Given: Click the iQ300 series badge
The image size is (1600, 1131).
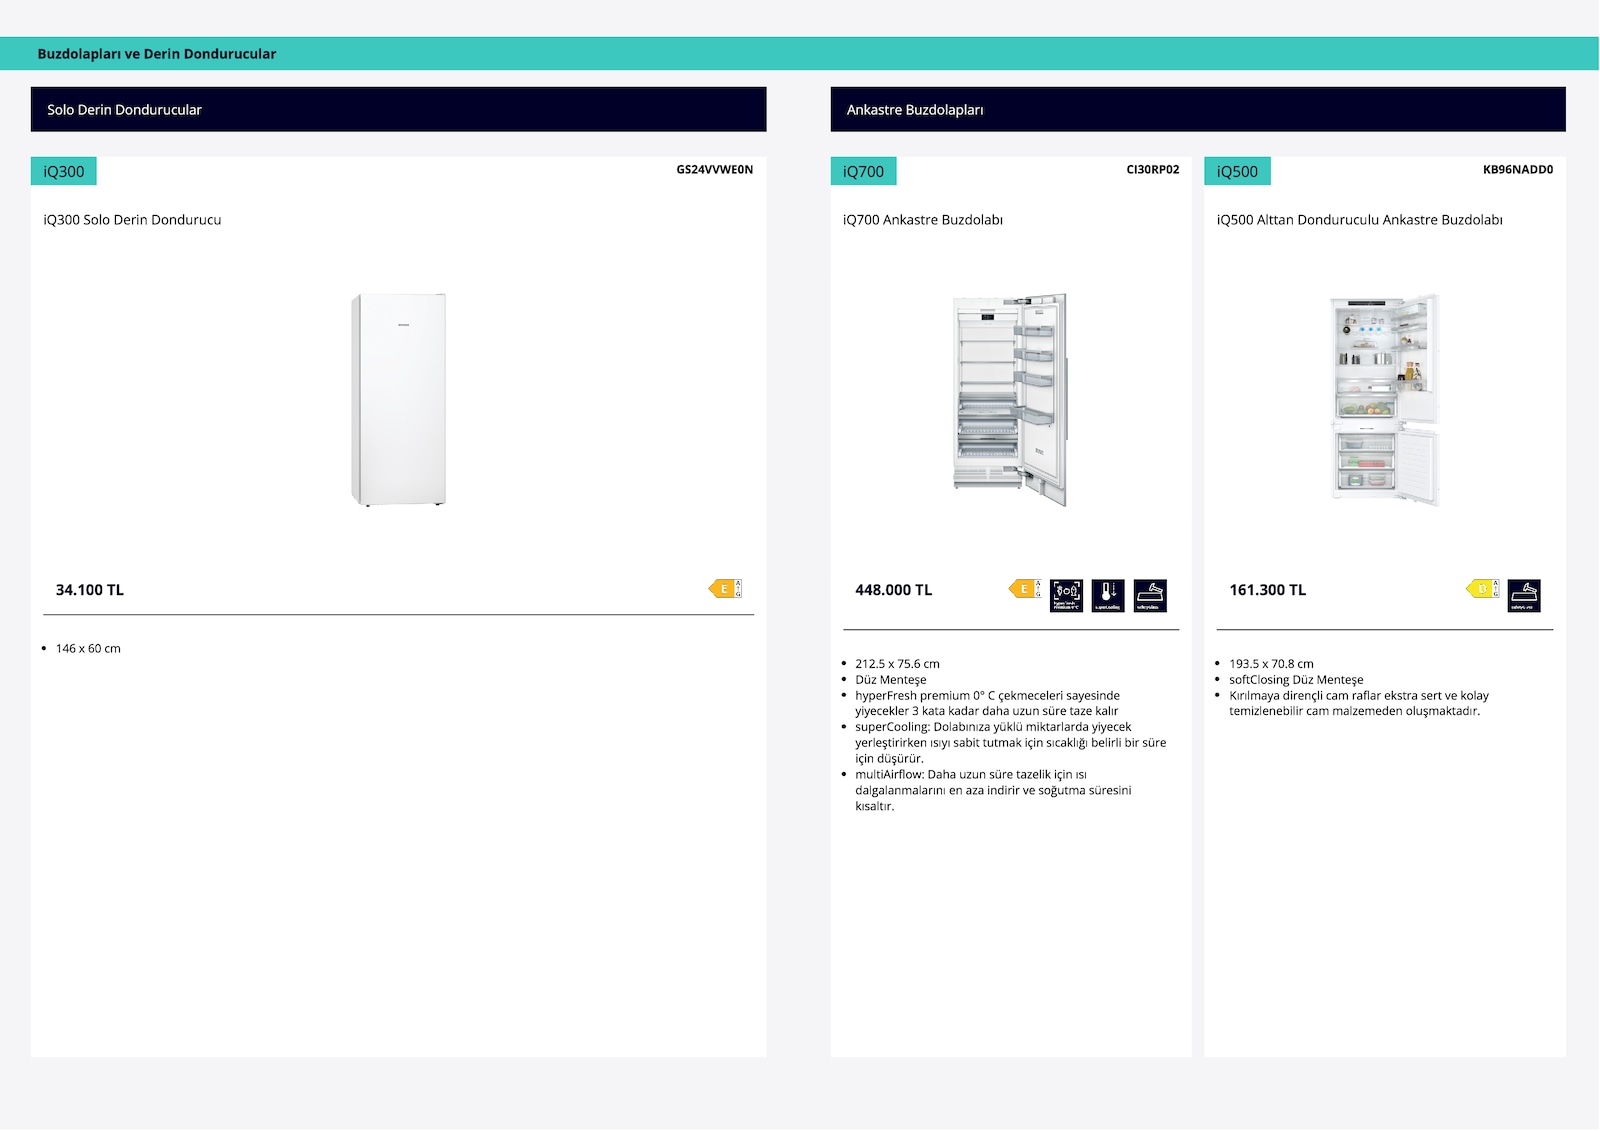Looking at the screenshot, I should [64, 171].
